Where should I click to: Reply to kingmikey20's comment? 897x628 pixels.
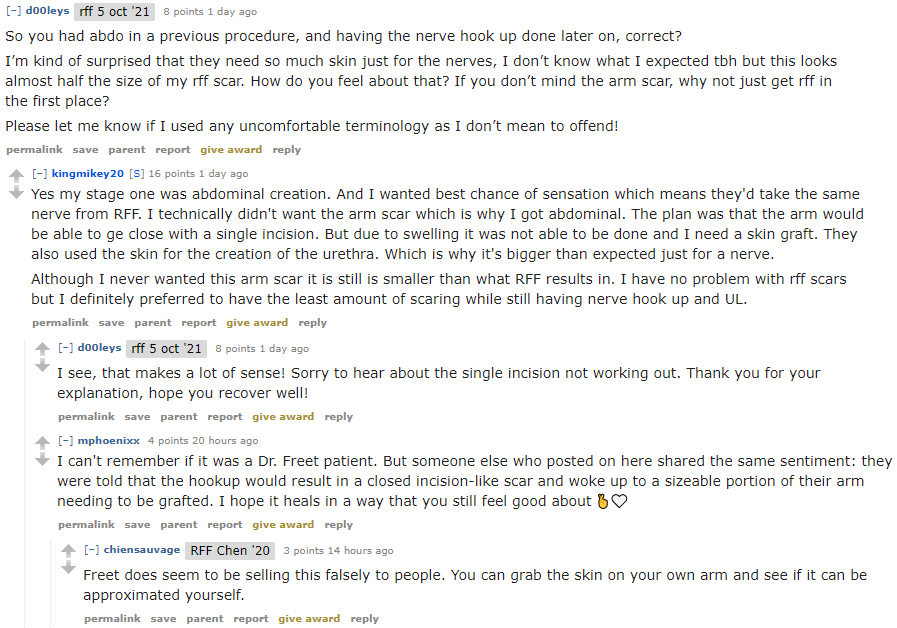(x=312, y=323)
